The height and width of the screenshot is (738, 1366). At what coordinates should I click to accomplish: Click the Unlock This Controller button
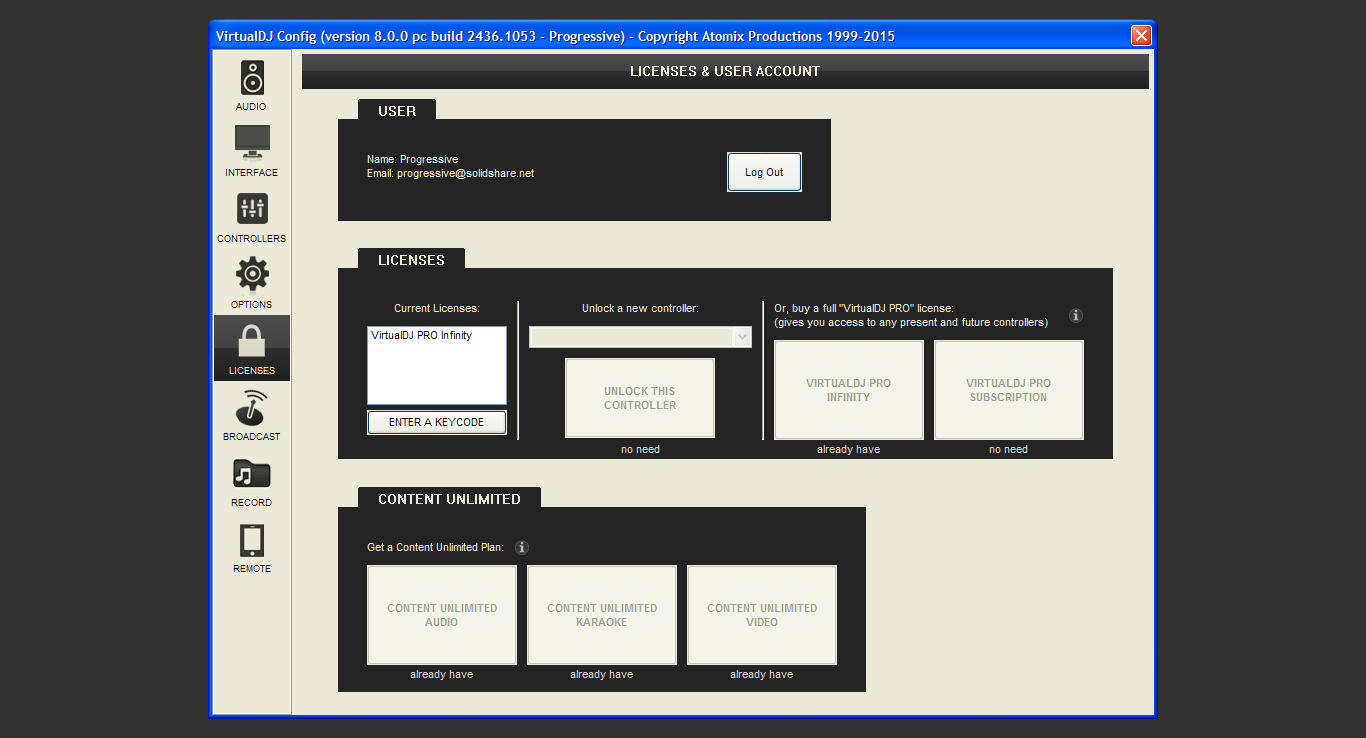pos(640,398)
